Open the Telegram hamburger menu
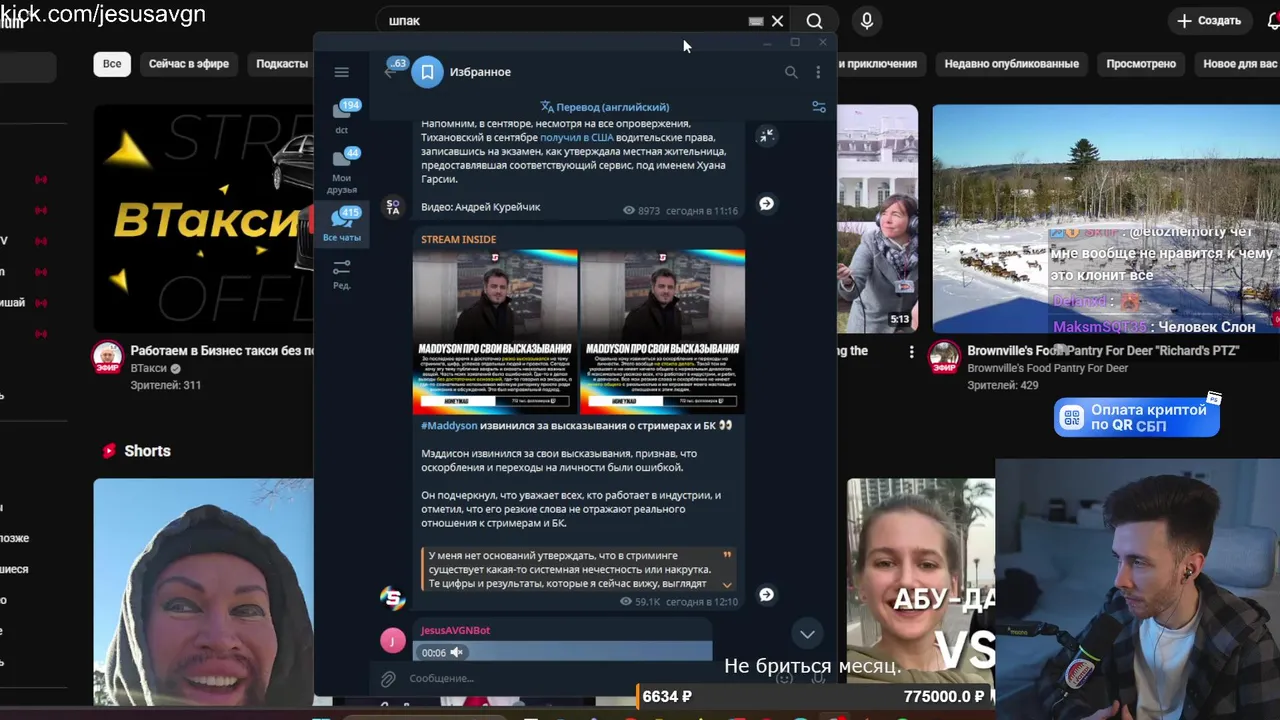This screenshot has width=1280, height=720. click(x=341, y=72)
